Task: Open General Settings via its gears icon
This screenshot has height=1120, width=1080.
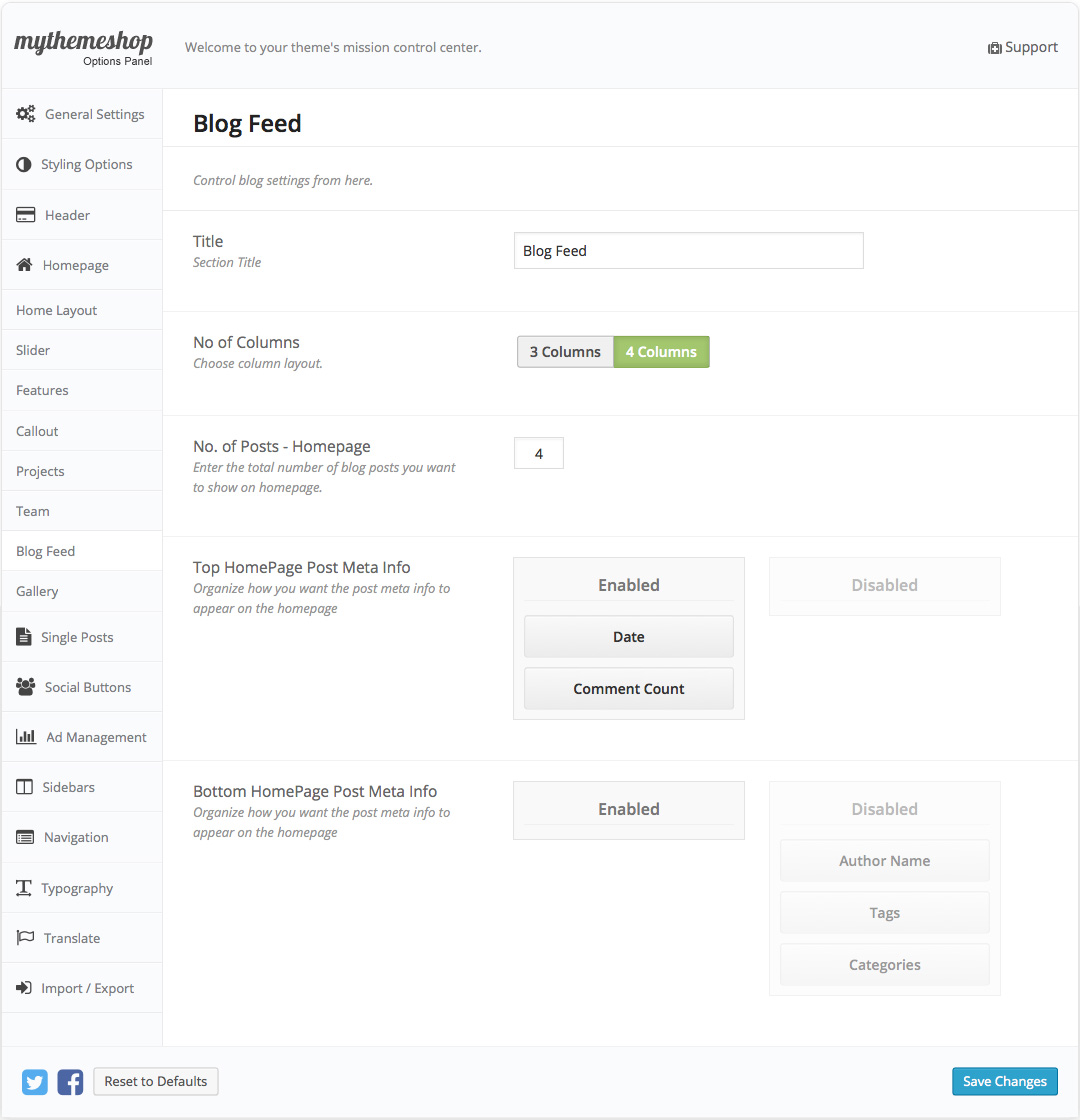Action: 26,114
